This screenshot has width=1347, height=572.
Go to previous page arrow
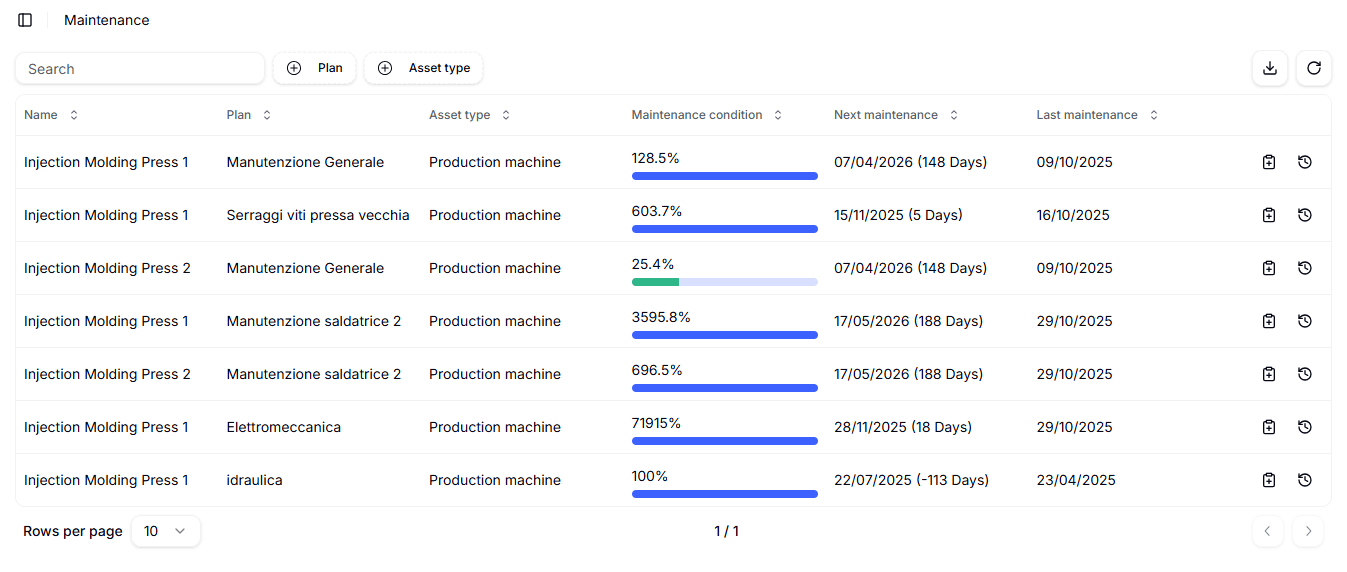[x=1267, y=531]
